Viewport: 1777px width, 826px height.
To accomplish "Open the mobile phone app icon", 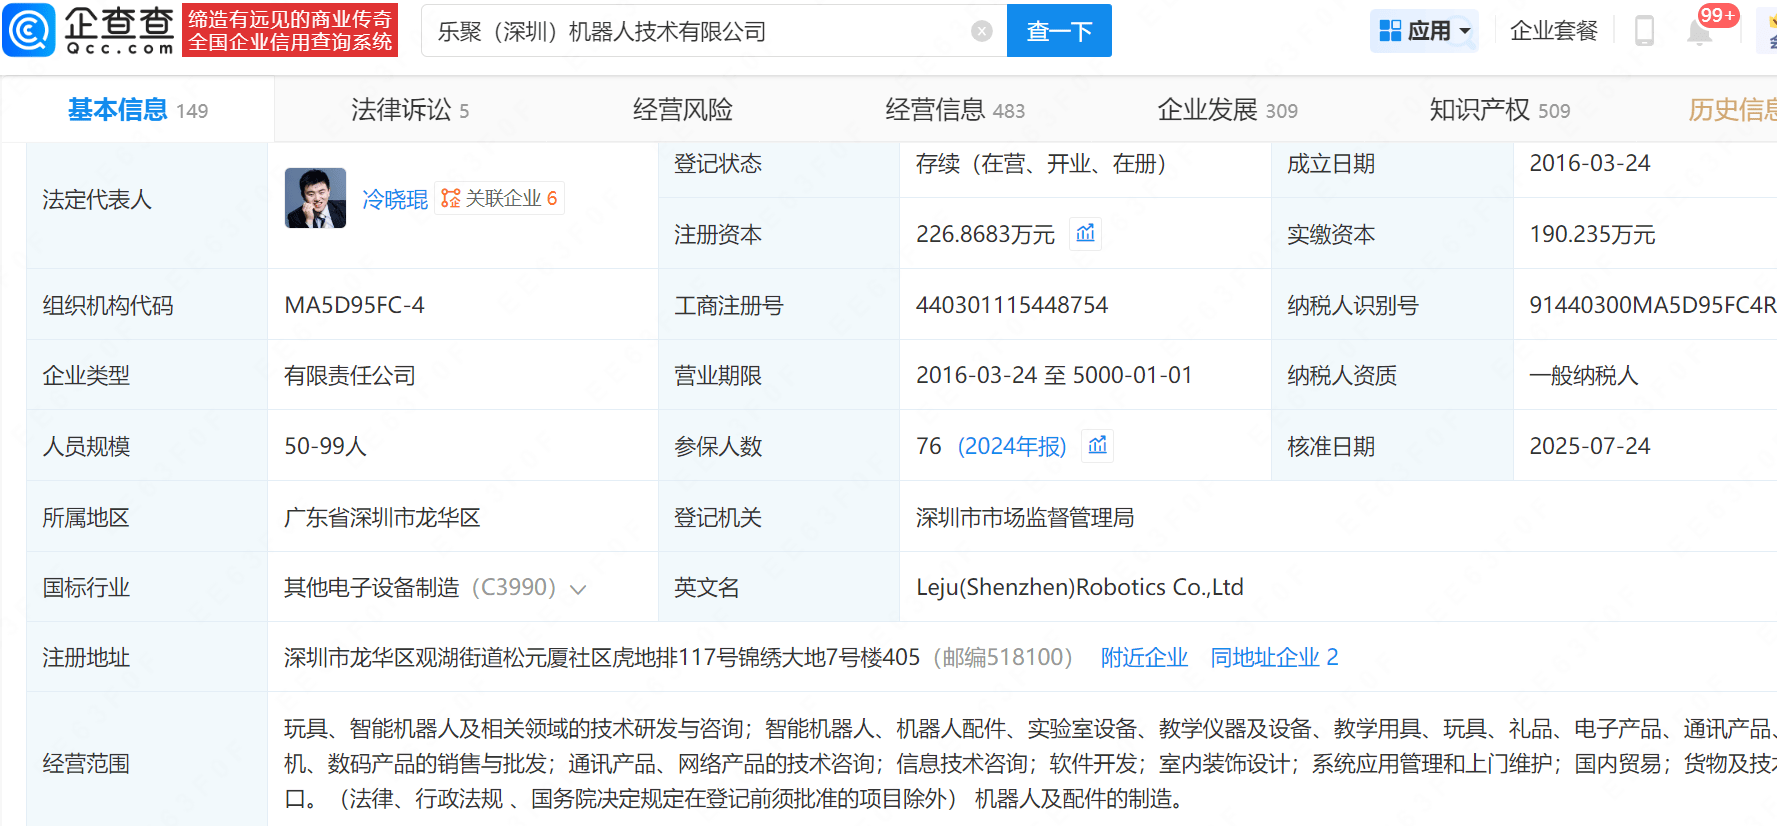I will [x=1644, y=31].
